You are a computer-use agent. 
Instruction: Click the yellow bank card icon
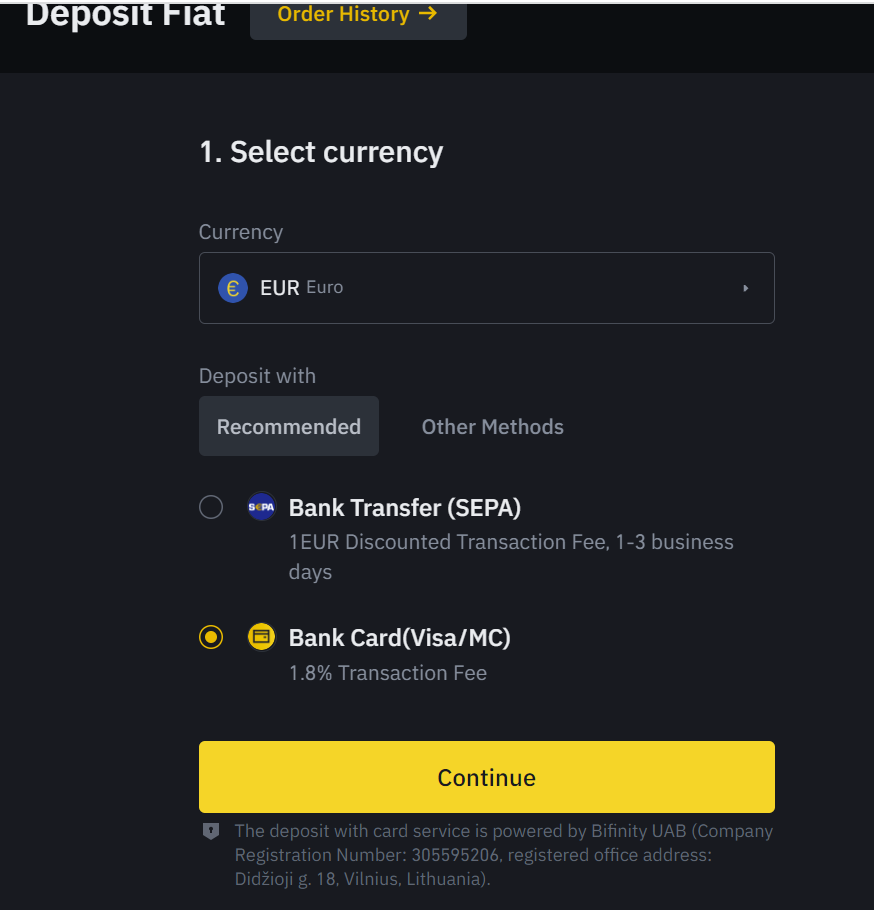(261, 636)
